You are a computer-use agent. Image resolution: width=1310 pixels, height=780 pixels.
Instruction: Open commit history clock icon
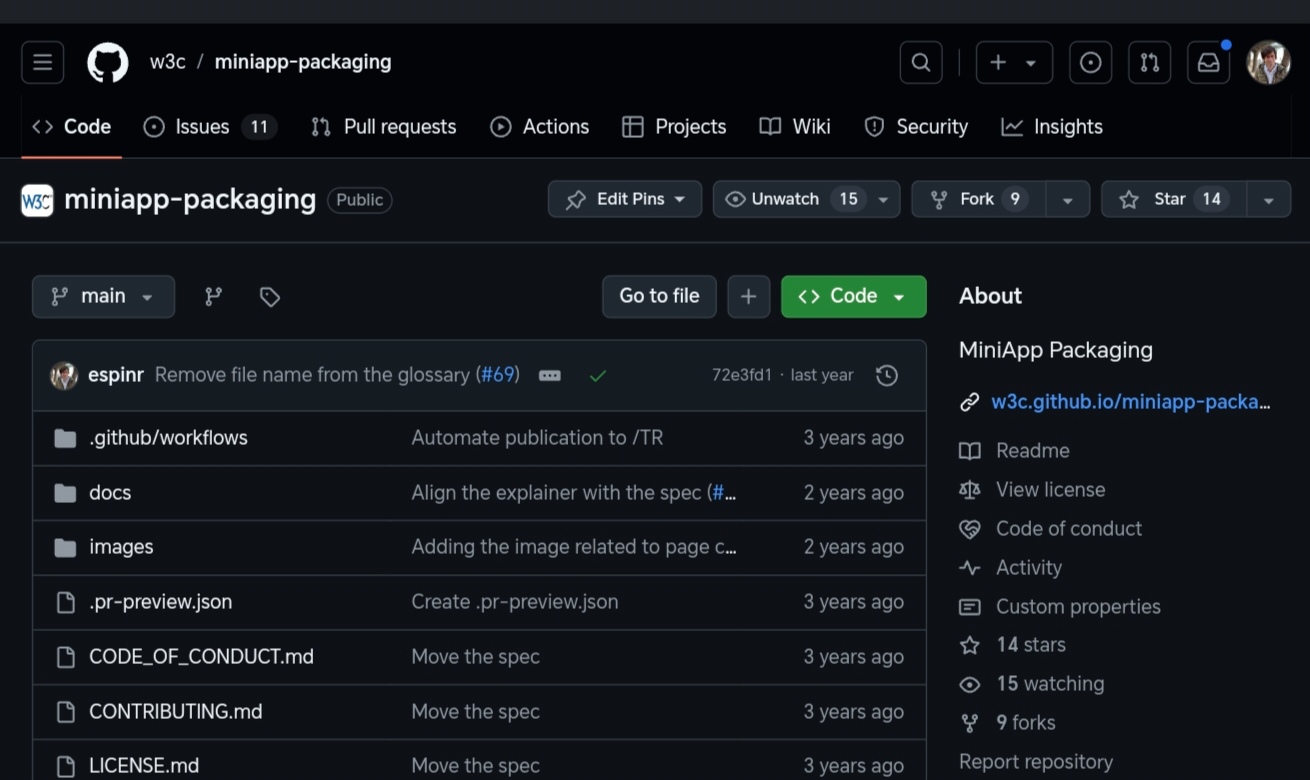pyautogui.click(x=887, y=375)
